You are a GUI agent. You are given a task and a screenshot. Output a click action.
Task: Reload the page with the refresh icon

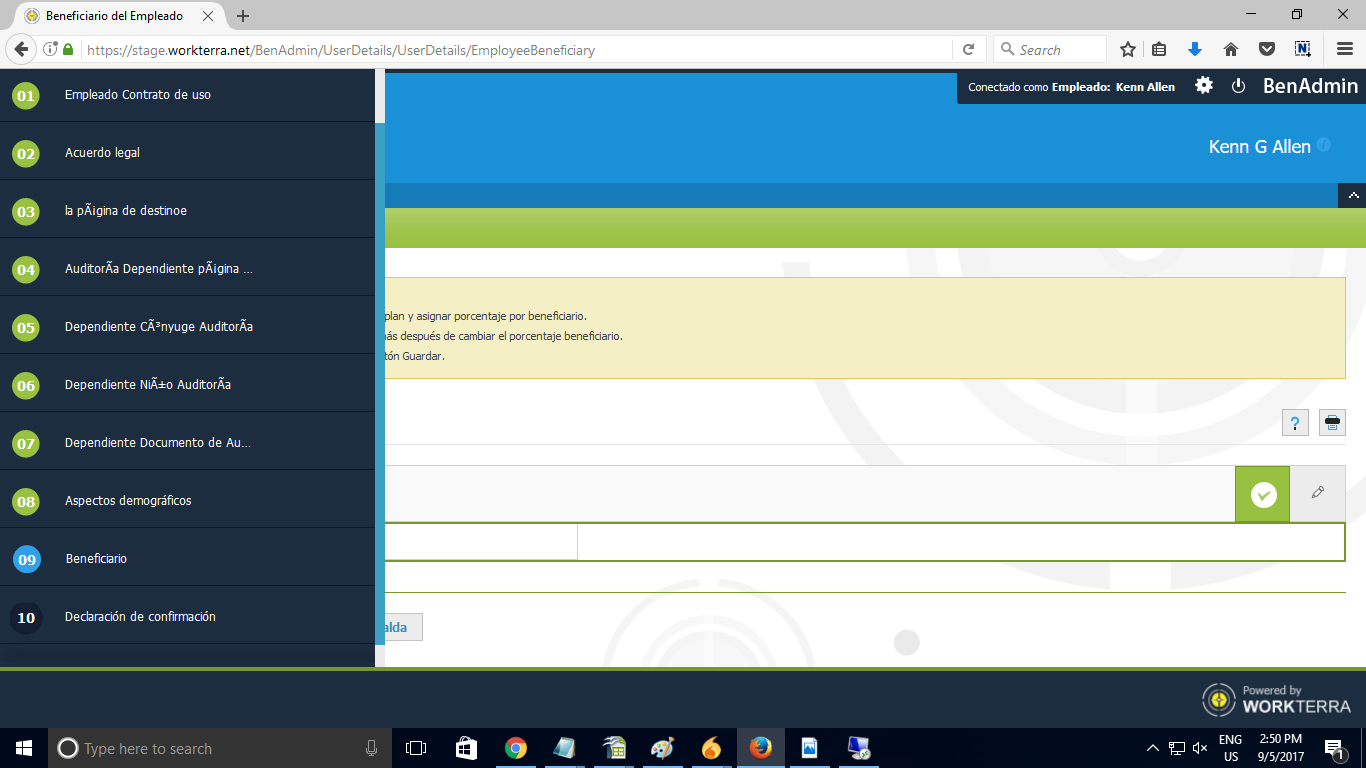point(968,50)
